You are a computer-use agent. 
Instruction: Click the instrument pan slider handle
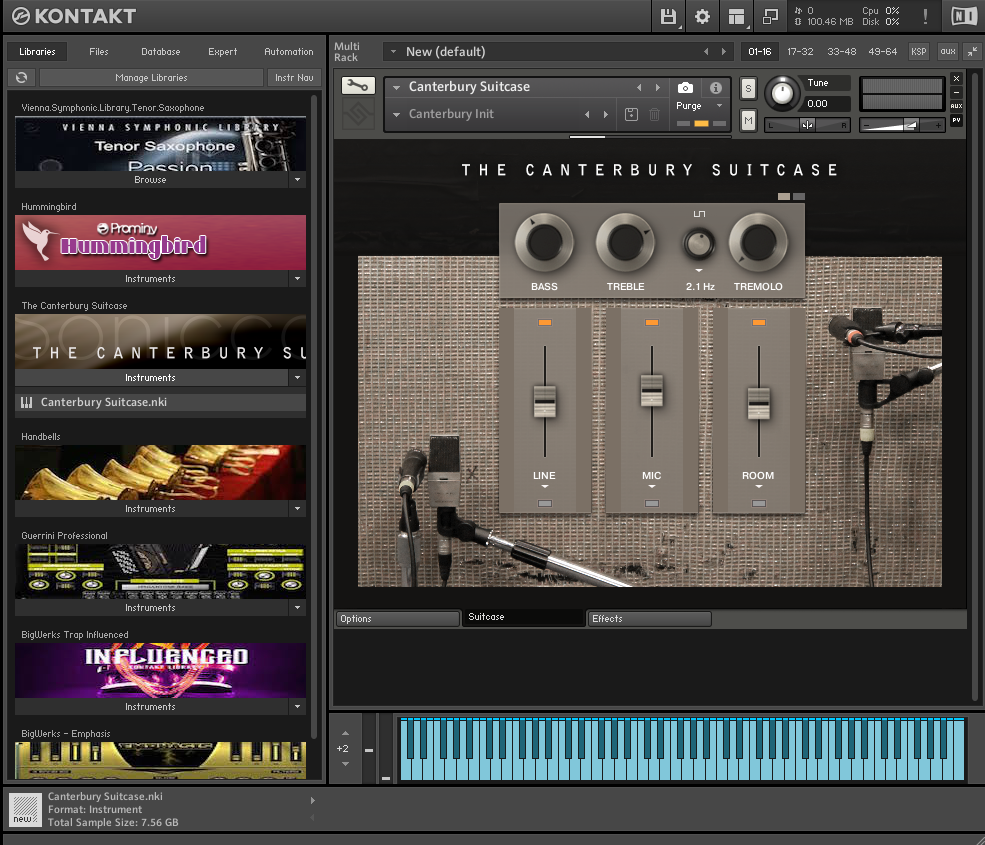coord(807,125)
